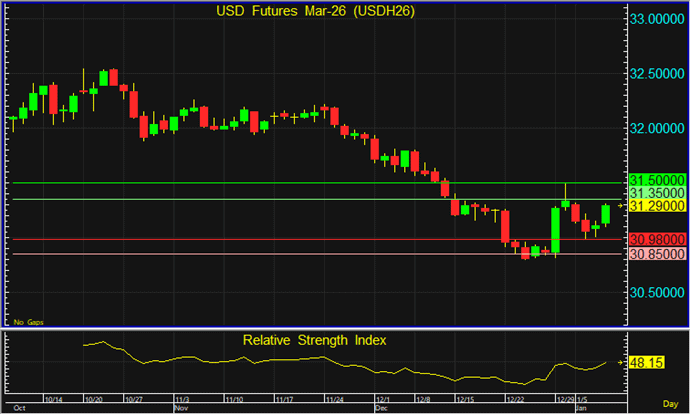This screenshot has width=691, height=415.
Task: Click the green 31.50000 horizontal resistance line
Action: (317, 182)
